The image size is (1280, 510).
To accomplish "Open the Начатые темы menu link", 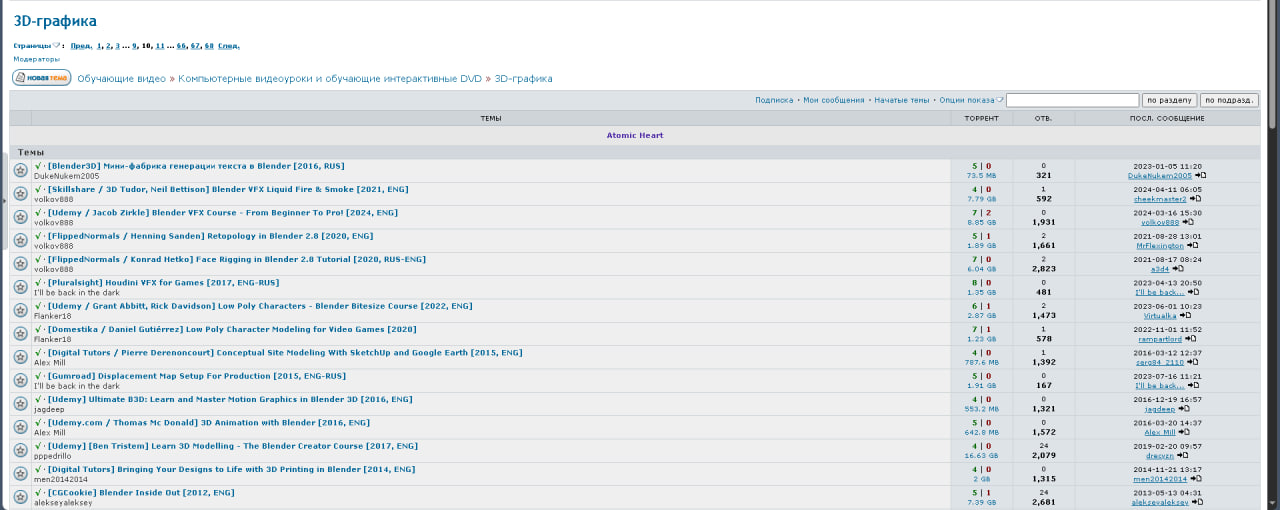I will (901, 100).
